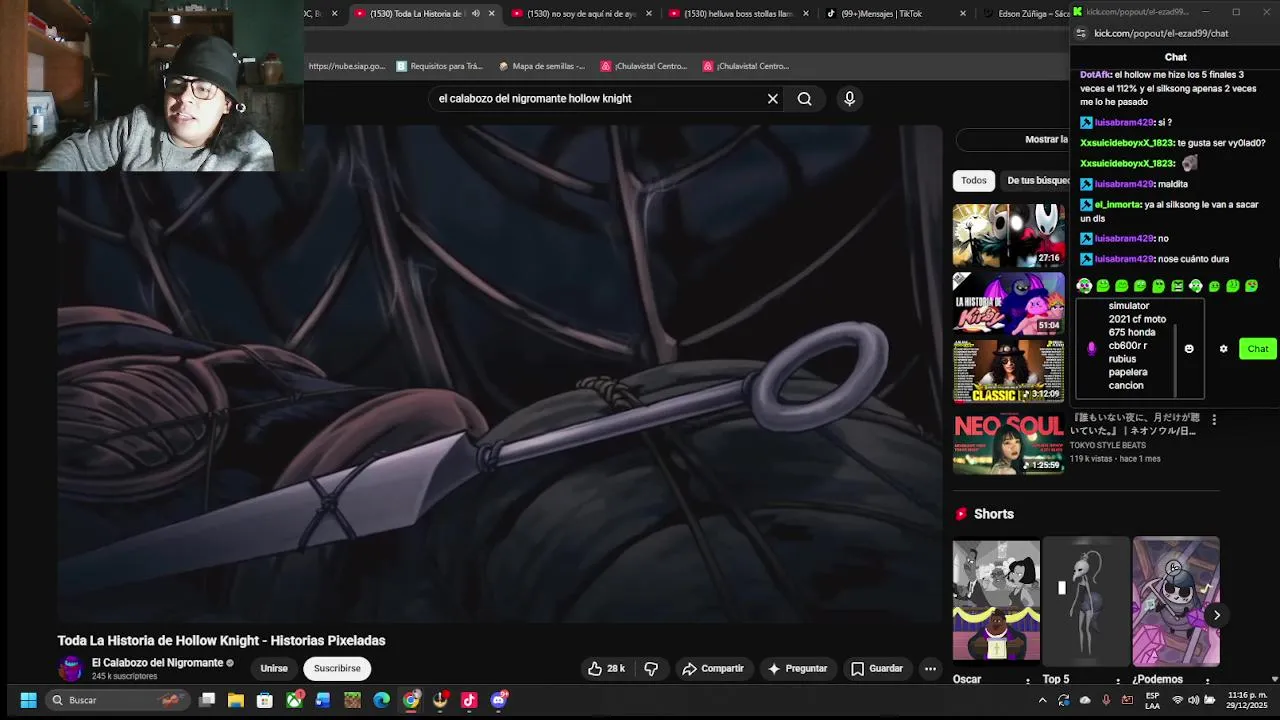
Task: Open the Top 5 short thumbnail
Action: pyautogui.click(x=1086, y=602)
